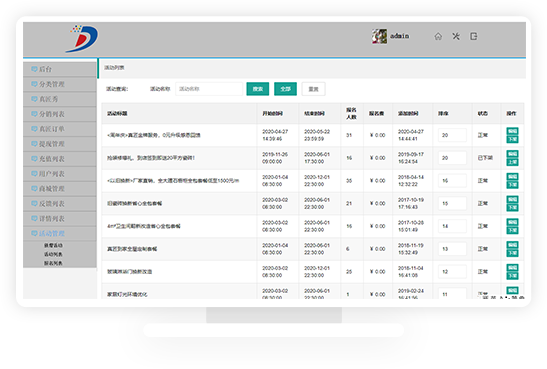
Task: Open 真匠订单 in the sidebar
Action: (60, 129)
